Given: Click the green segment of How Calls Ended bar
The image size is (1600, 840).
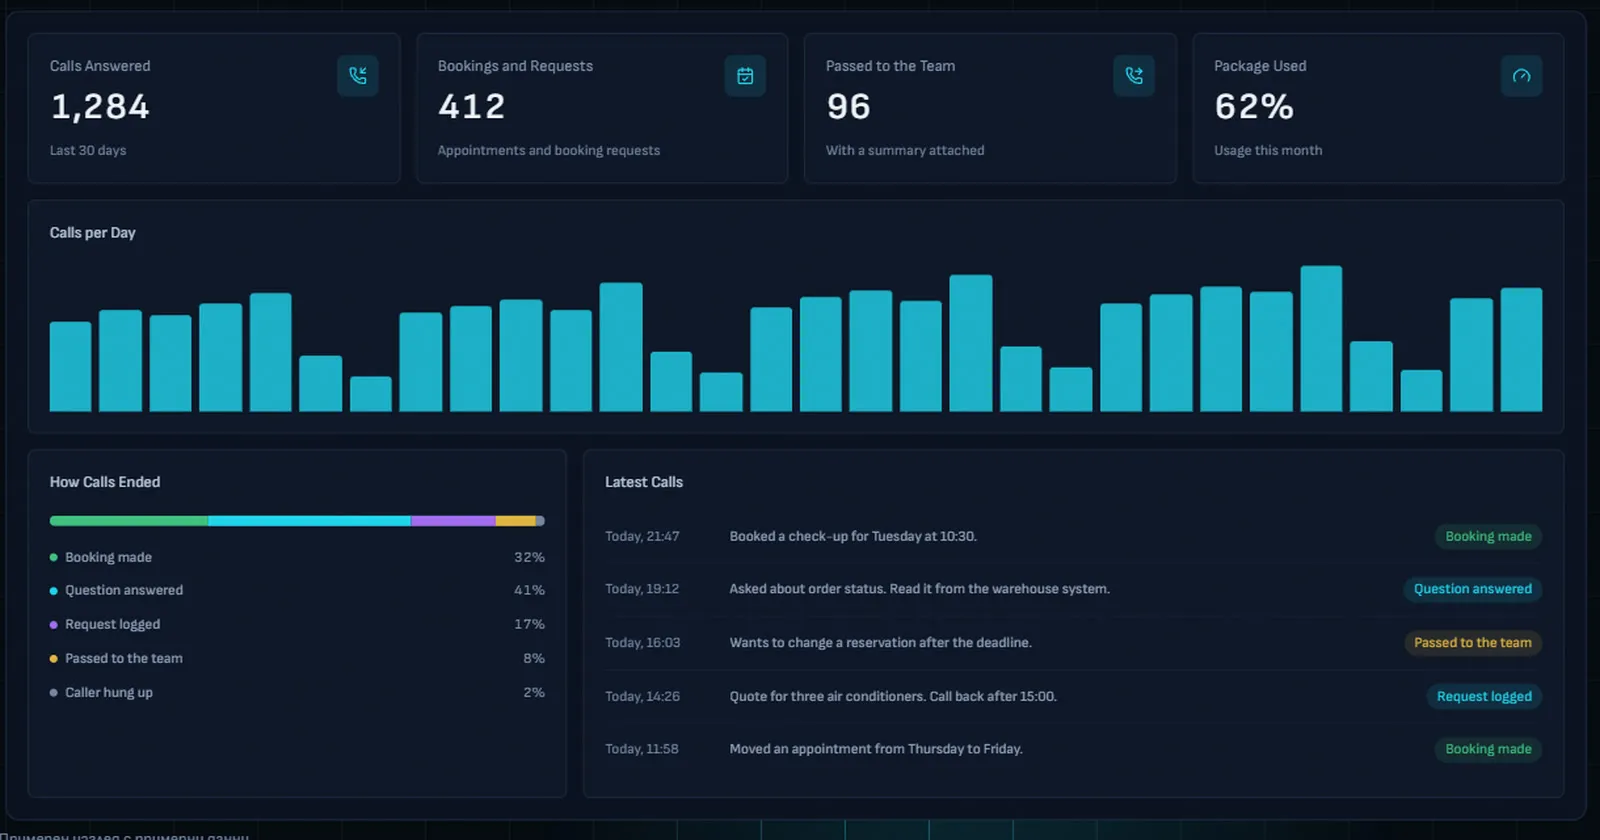Looking at the screenshot, I should (x=129, y=521).
